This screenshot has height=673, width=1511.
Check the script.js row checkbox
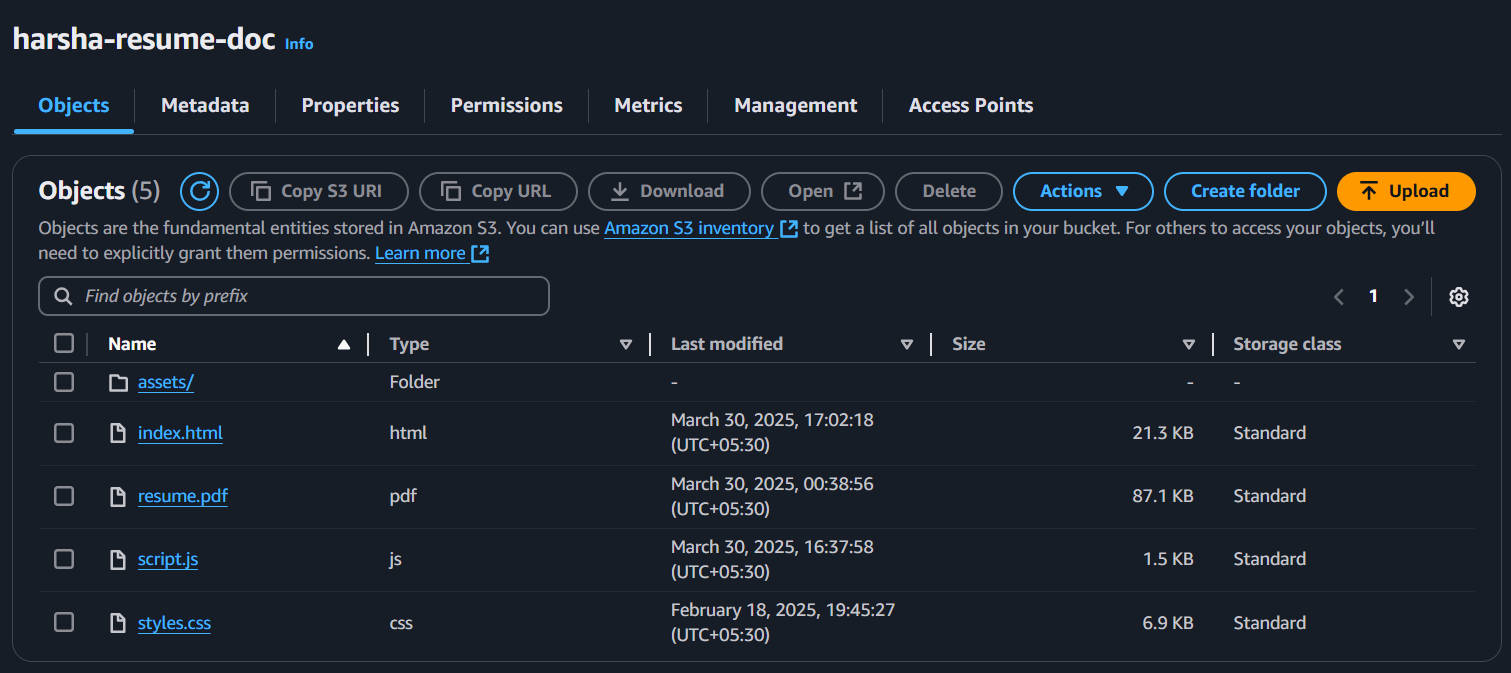[x=64, y=559]
